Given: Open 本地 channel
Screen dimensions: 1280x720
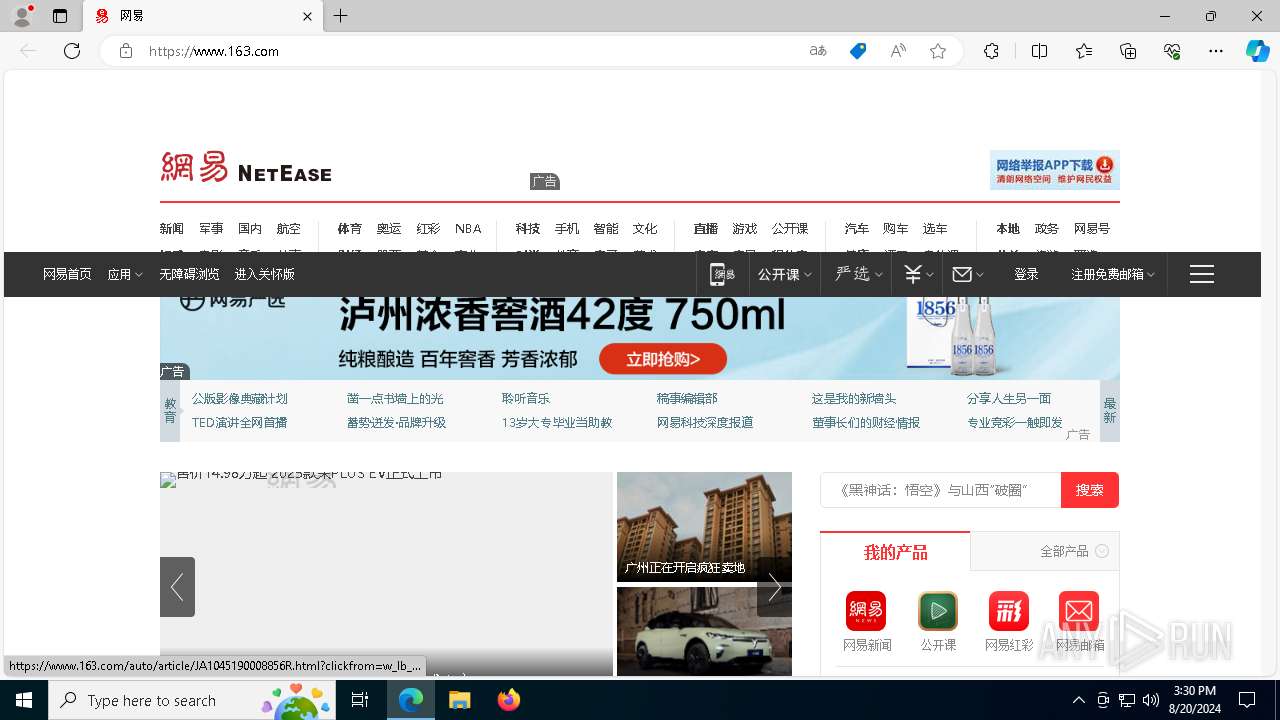Looking at the screenshot, I should tap(1008, 229).
